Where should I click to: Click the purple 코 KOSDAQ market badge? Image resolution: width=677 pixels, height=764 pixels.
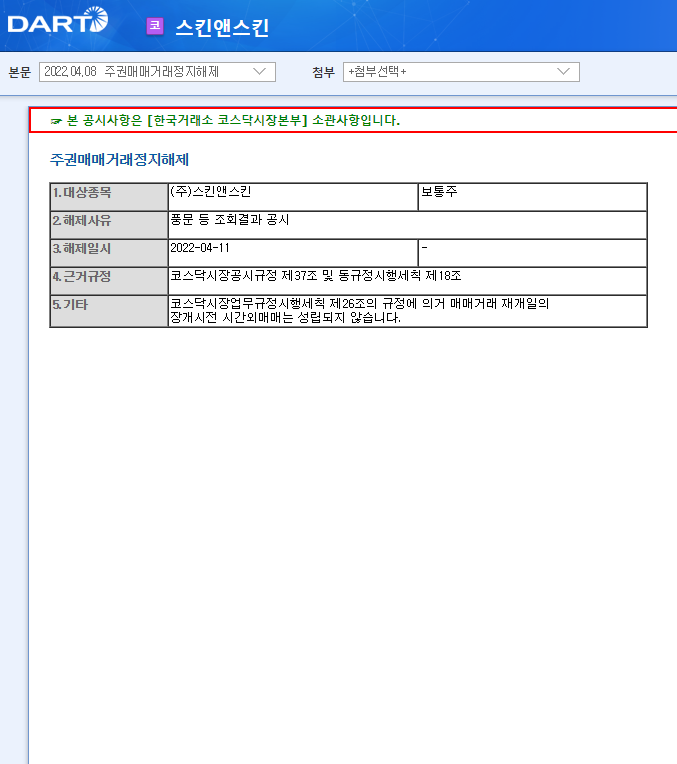(155, 26)
